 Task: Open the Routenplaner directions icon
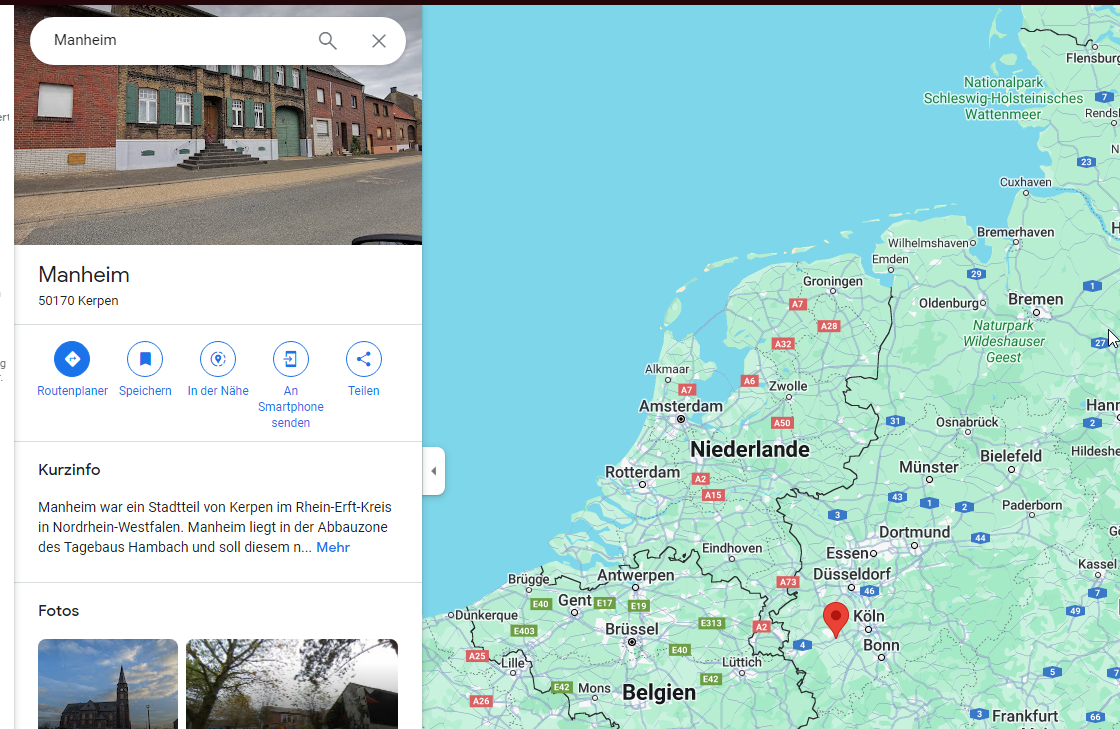point(72,359)
